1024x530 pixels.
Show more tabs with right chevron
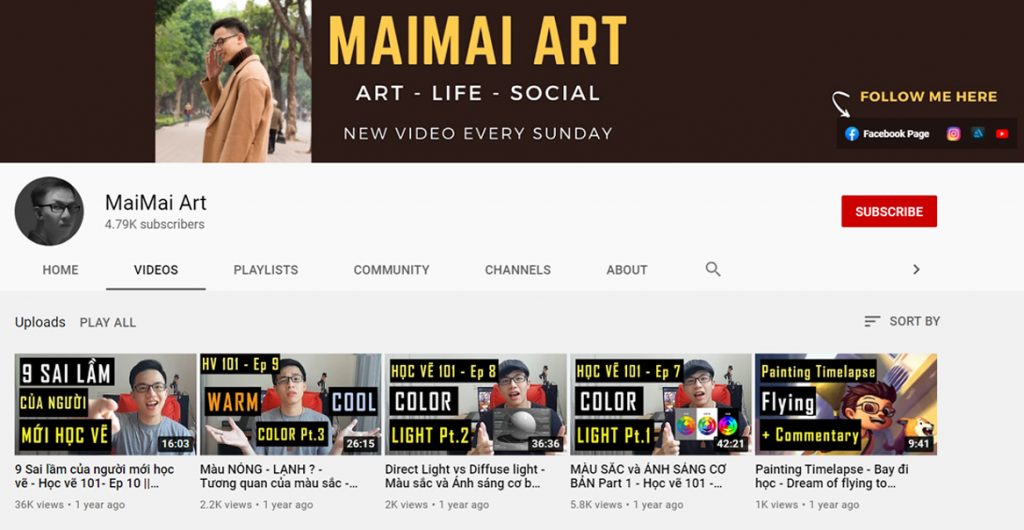[916, 269]
